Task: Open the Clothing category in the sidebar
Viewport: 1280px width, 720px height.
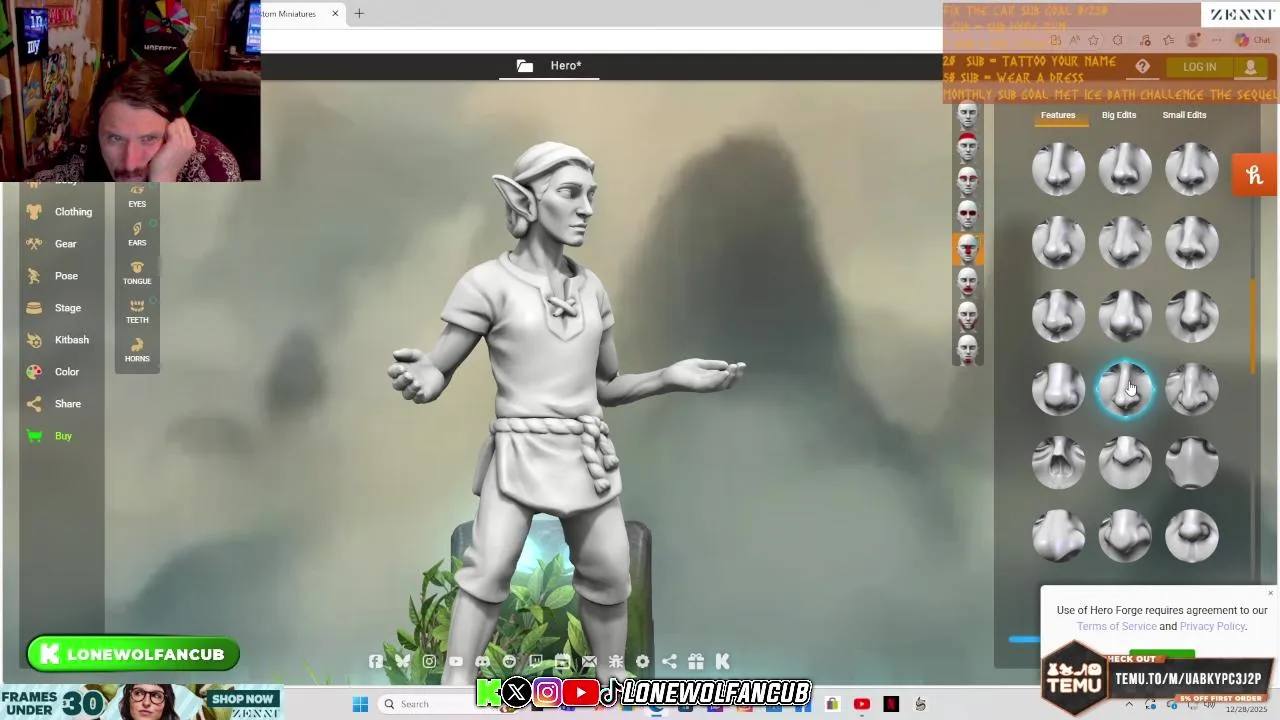Action: pyautogui.click(x=59, y=212)
